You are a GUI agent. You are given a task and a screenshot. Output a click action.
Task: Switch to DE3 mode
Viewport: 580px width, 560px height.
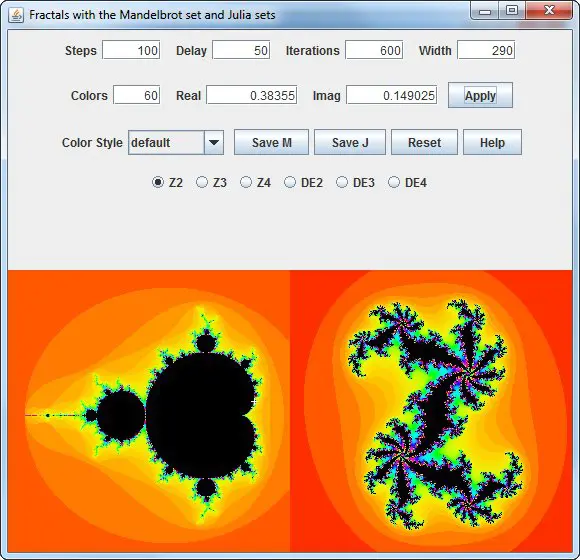pos(342,182)
